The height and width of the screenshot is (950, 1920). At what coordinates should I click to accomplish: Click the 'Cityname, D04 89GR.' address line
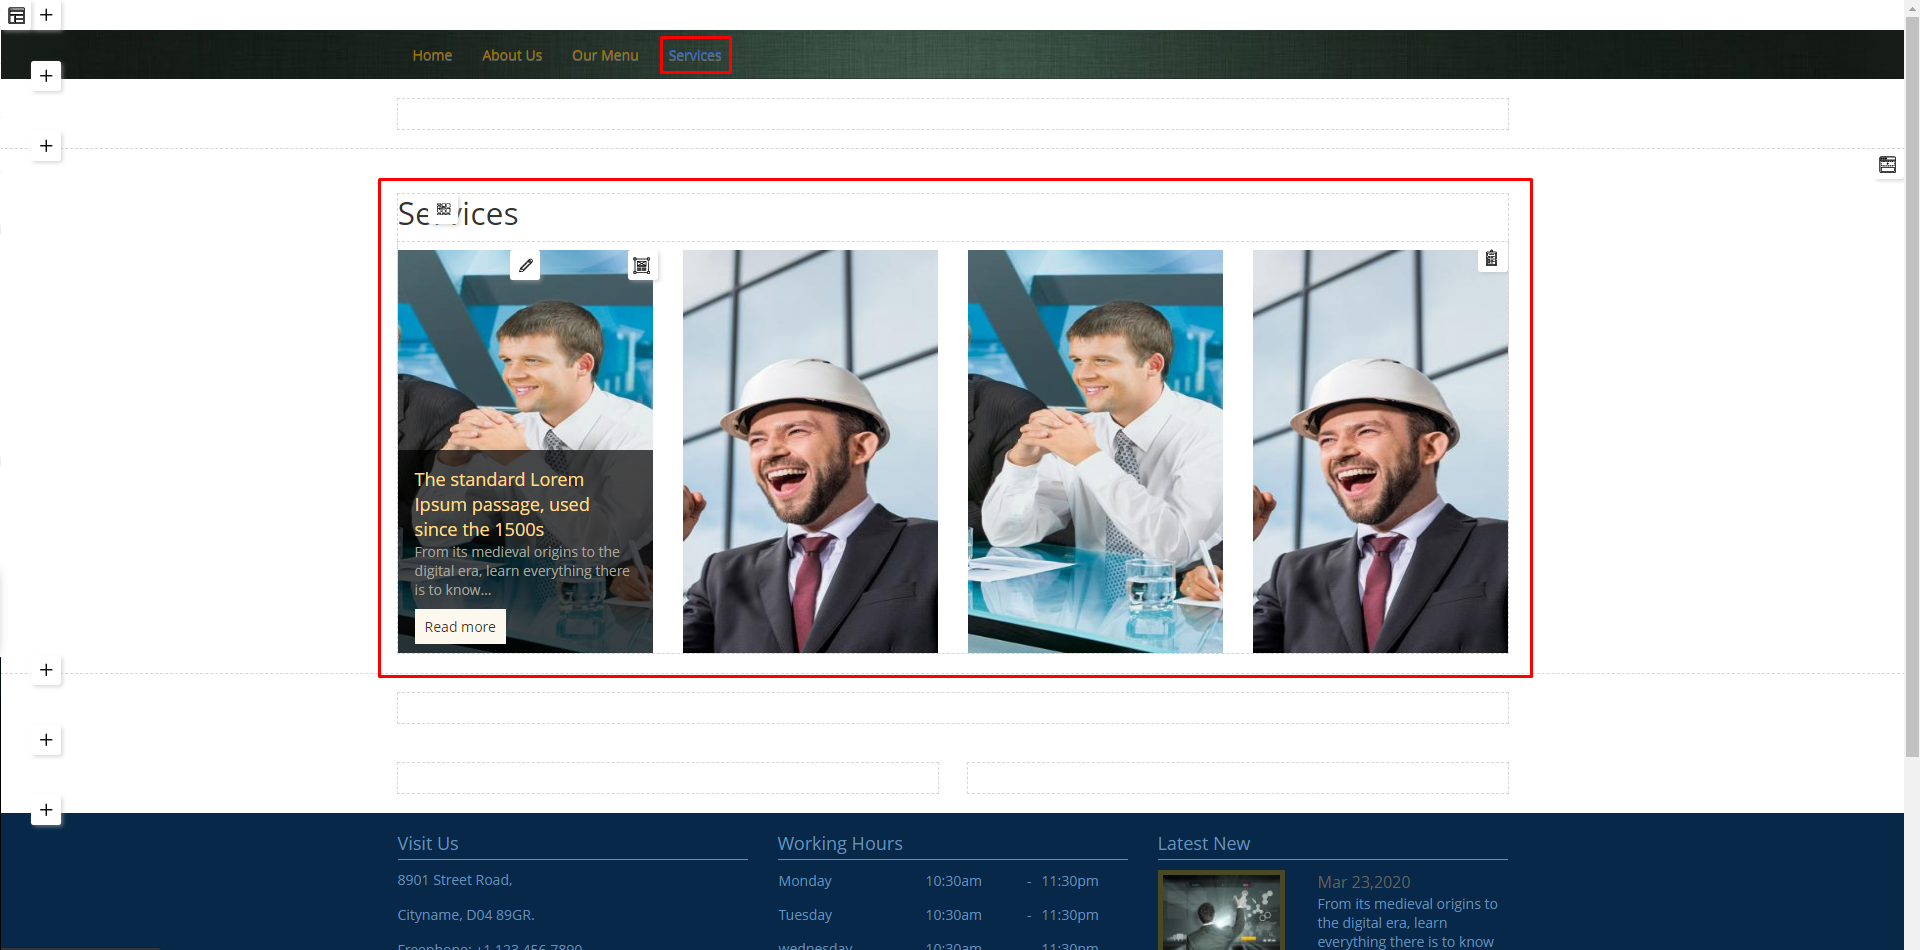pos(466,915)
